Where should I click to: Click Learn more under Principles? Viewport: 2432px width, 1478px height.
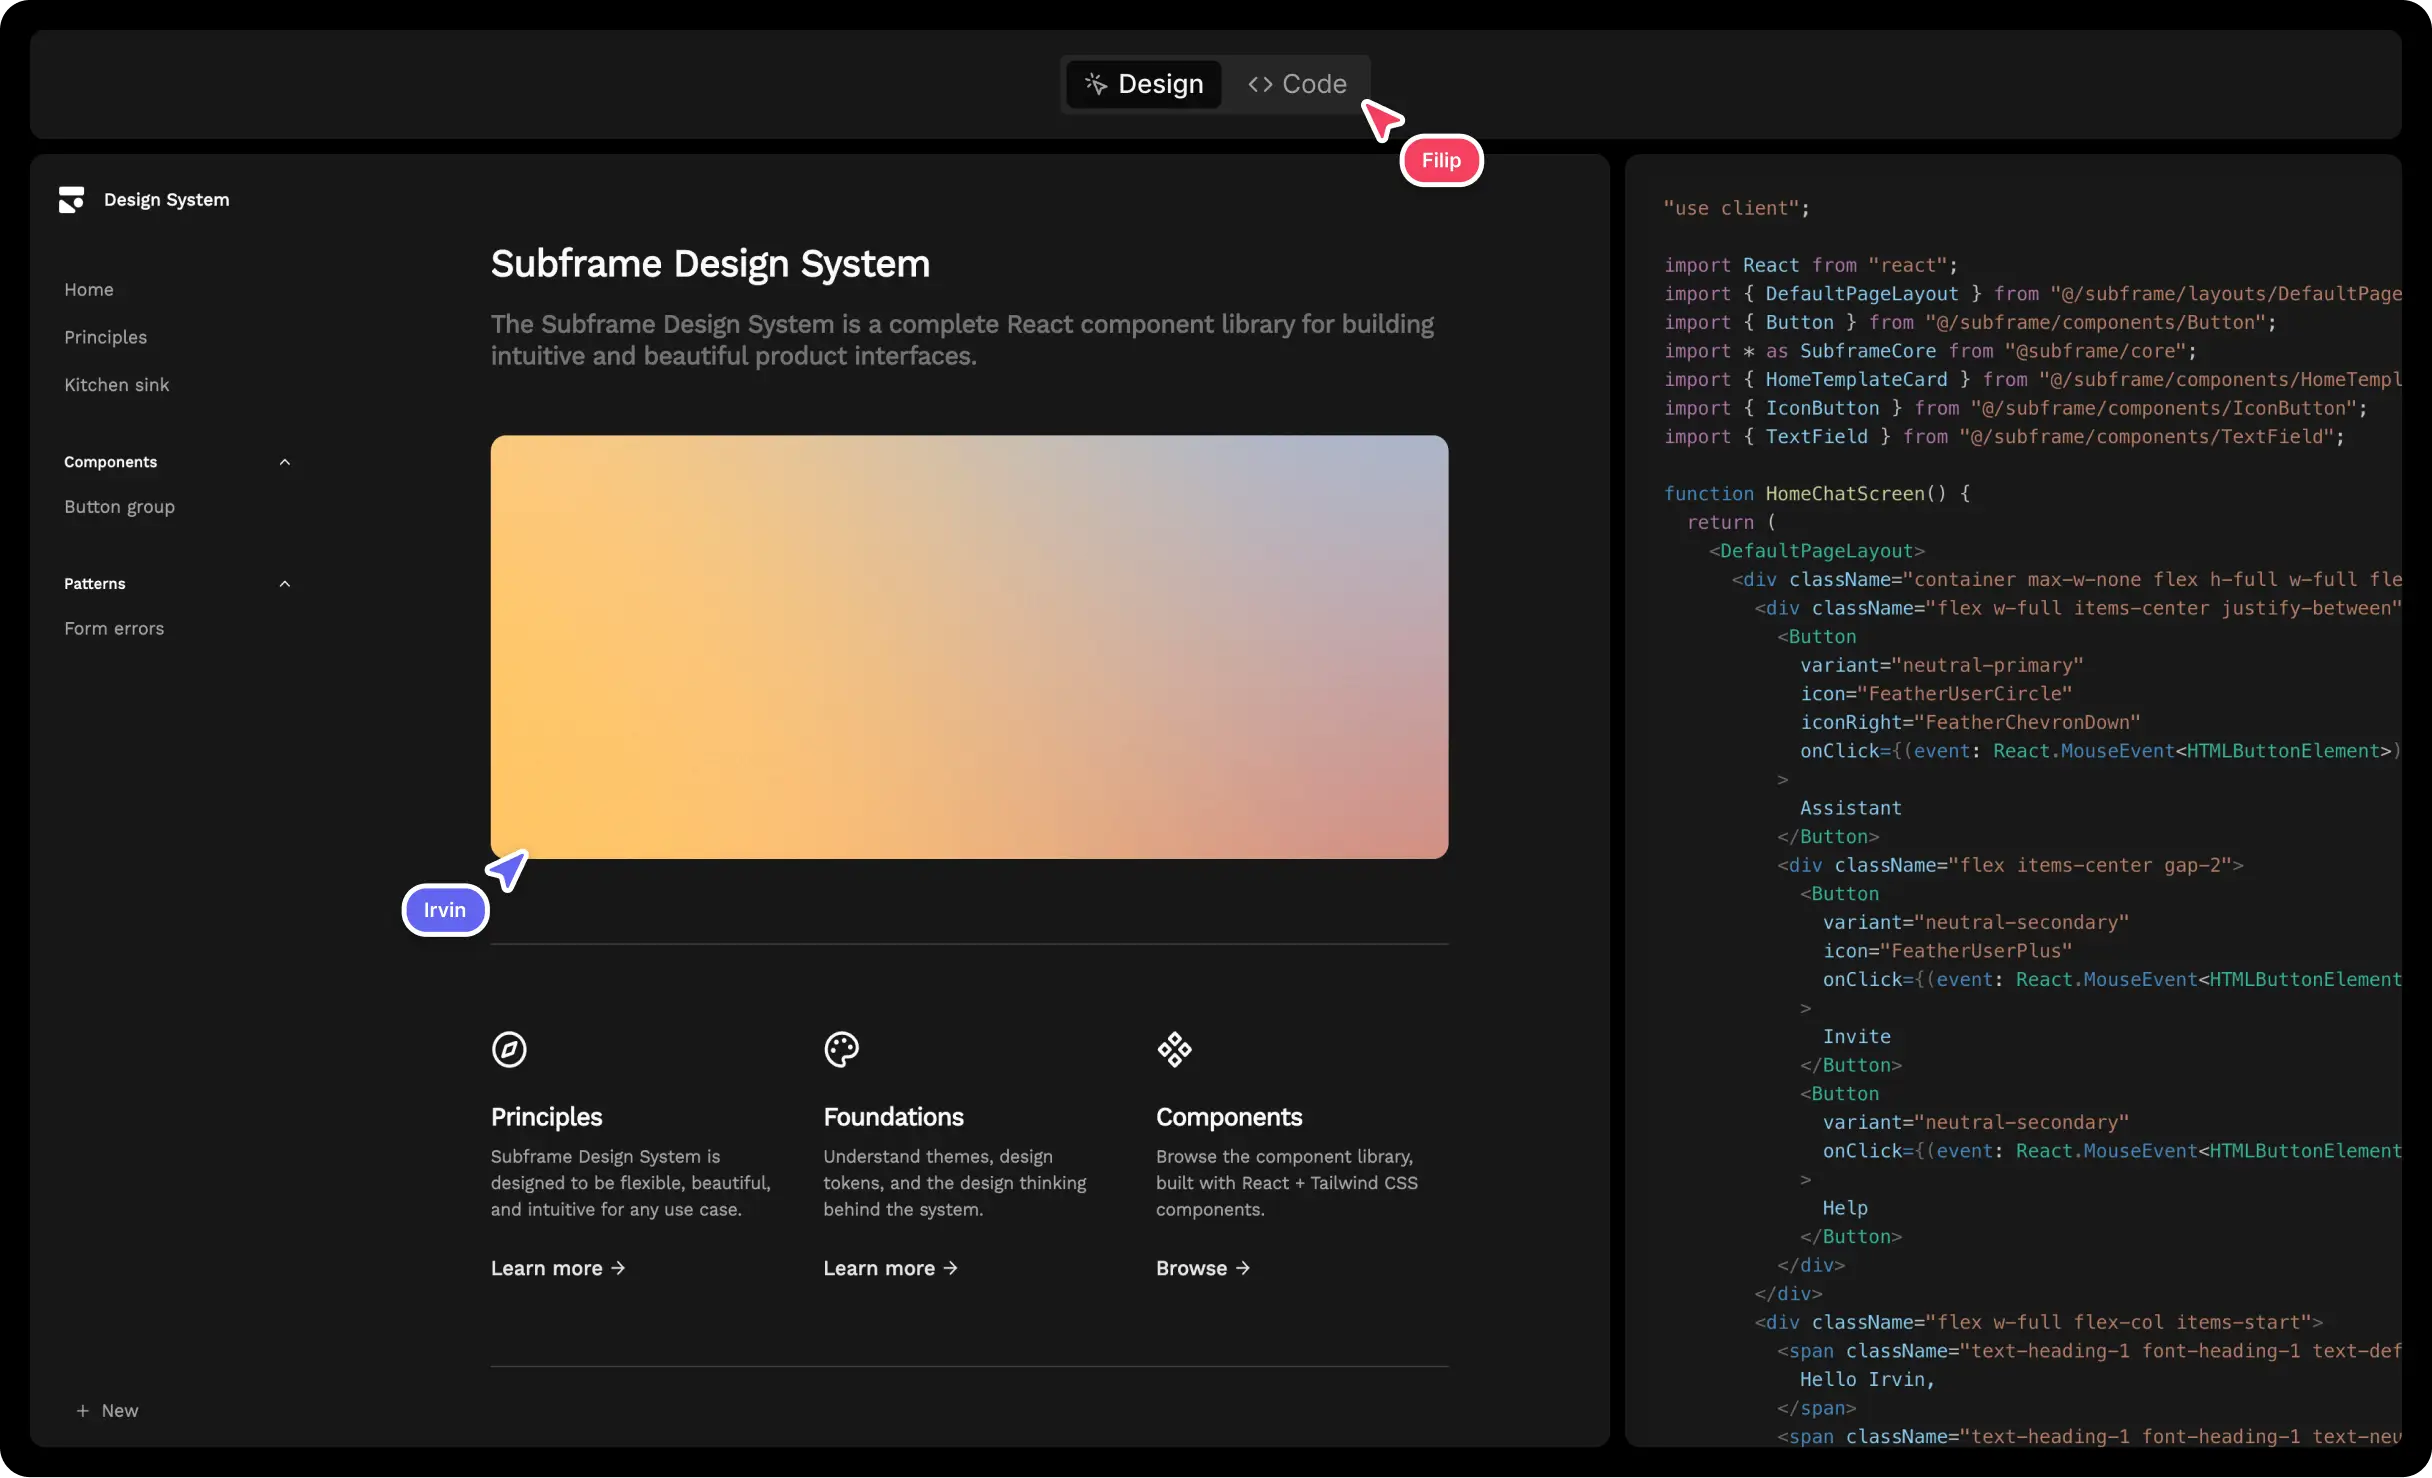557,1268
